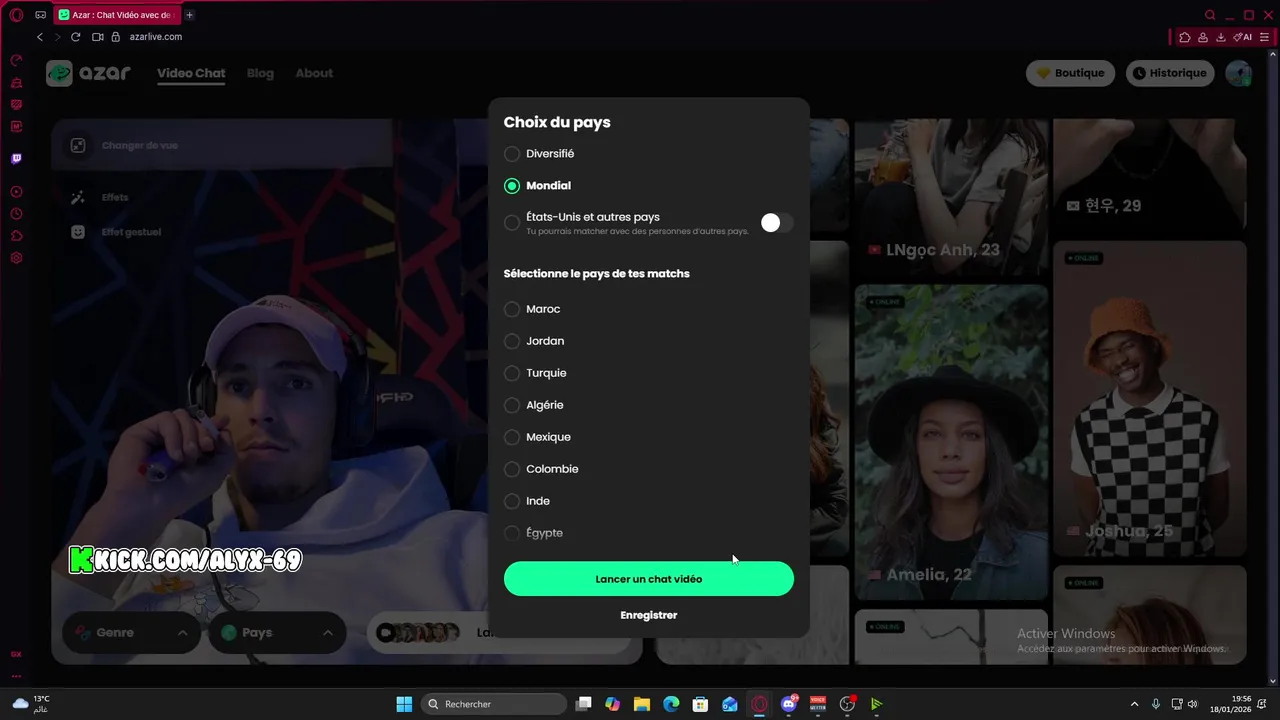Open Microsoft Store from the taskbar
1280x720 pixels.
(x=701, y=704)
